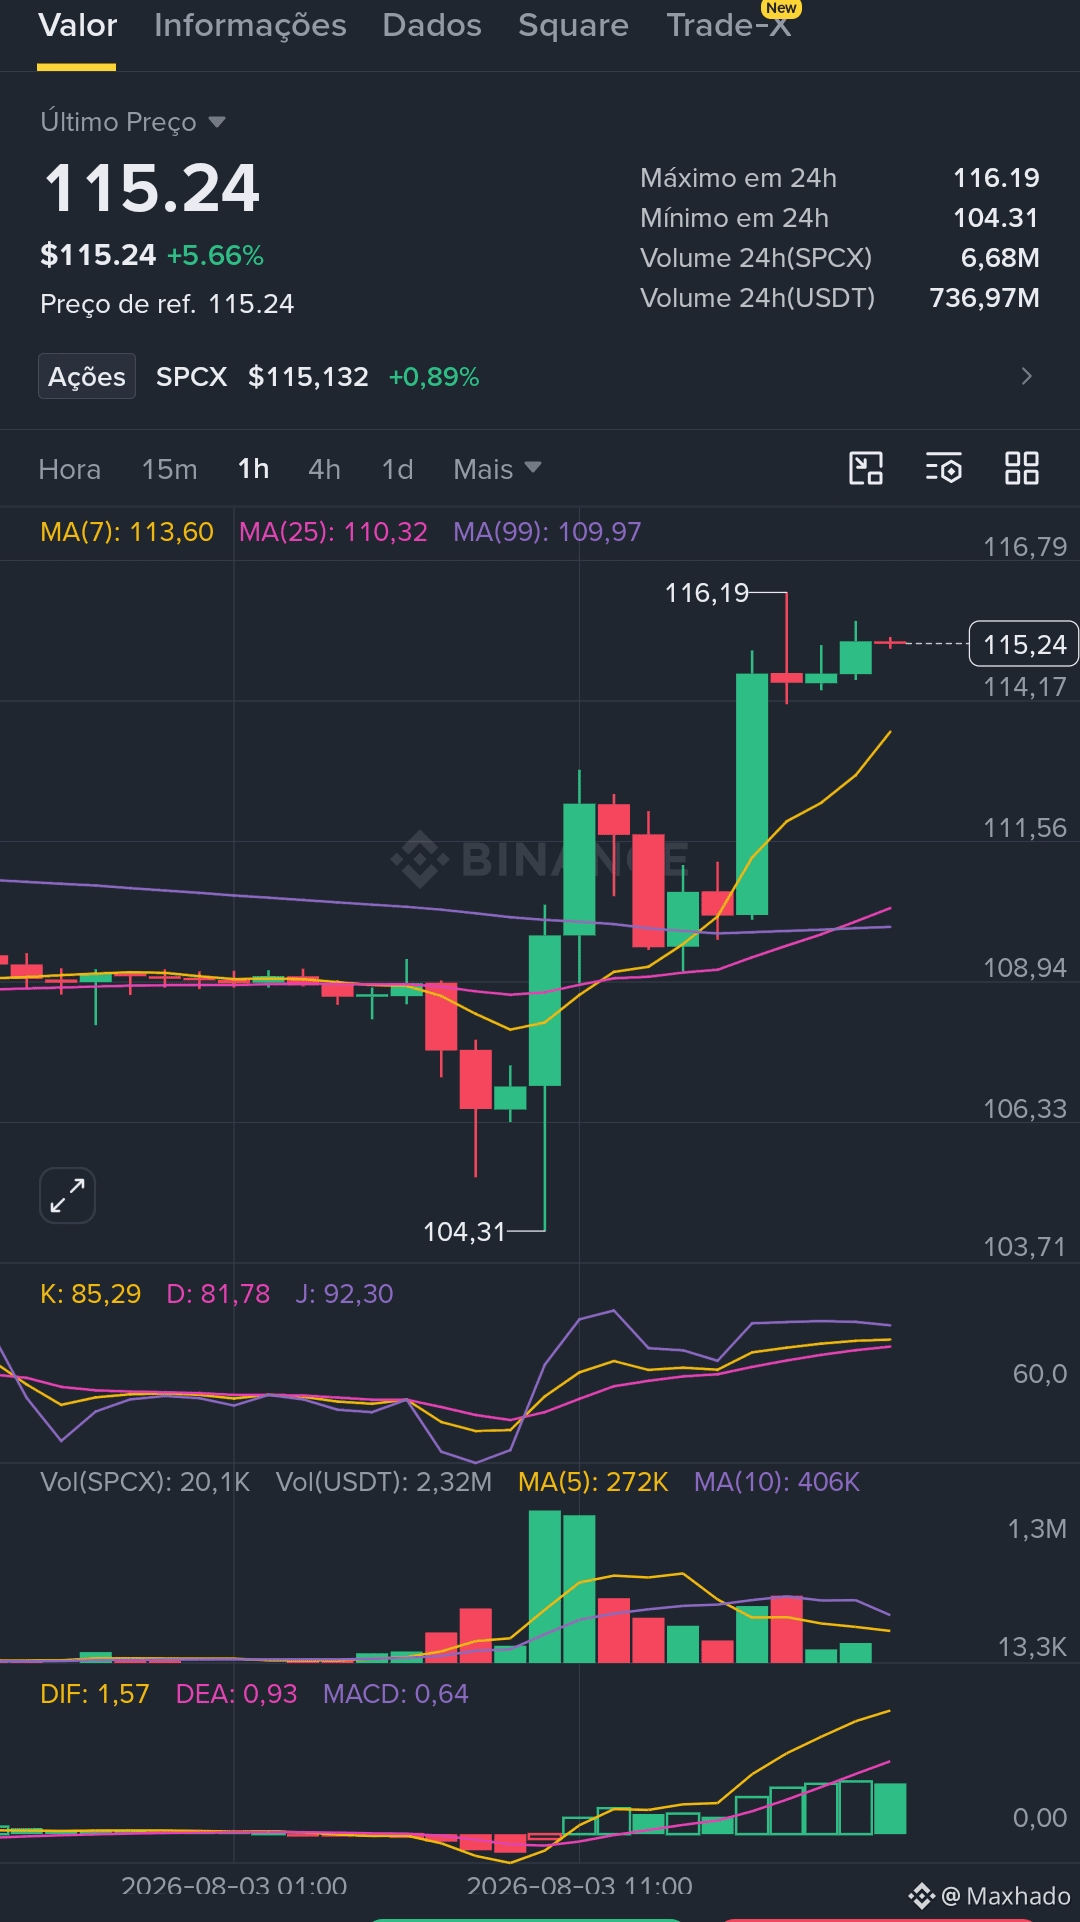Select the 1d timeframe

pyautogui.click(x=397, y=469)
